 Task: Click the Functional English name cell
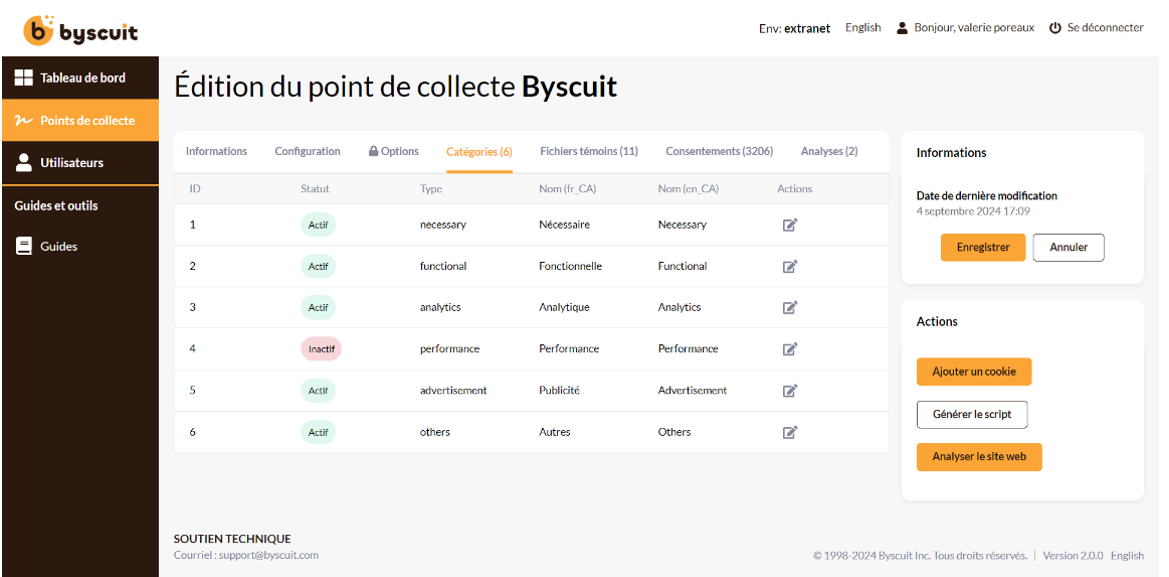pyautogui.click(x=682, y=266)
